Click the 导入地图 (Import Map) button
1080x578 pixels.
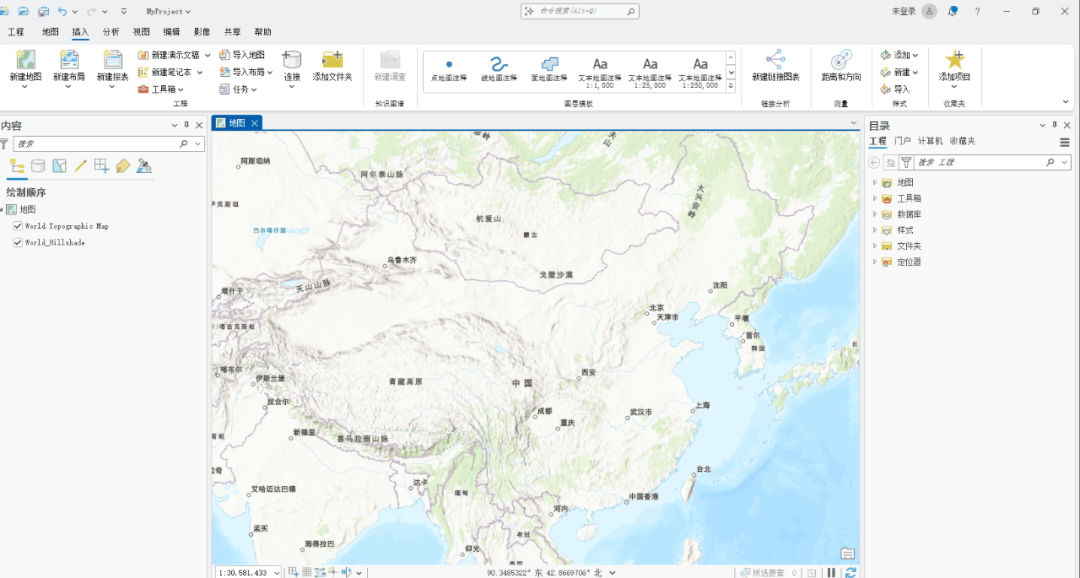click(242, 55)
